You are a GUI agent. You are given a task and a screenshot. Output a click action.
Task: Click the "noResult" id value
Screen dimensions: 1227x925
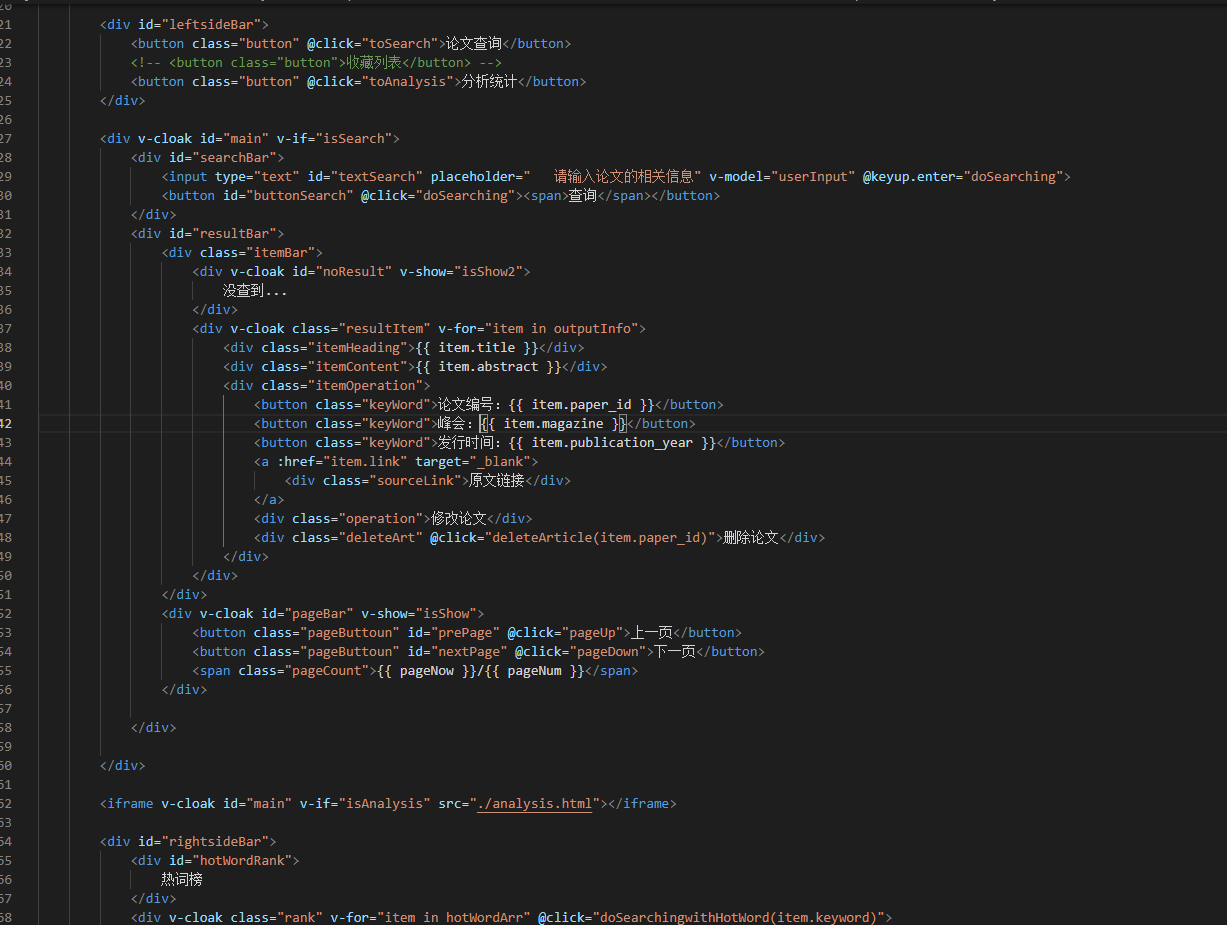(x=353, y=271)
